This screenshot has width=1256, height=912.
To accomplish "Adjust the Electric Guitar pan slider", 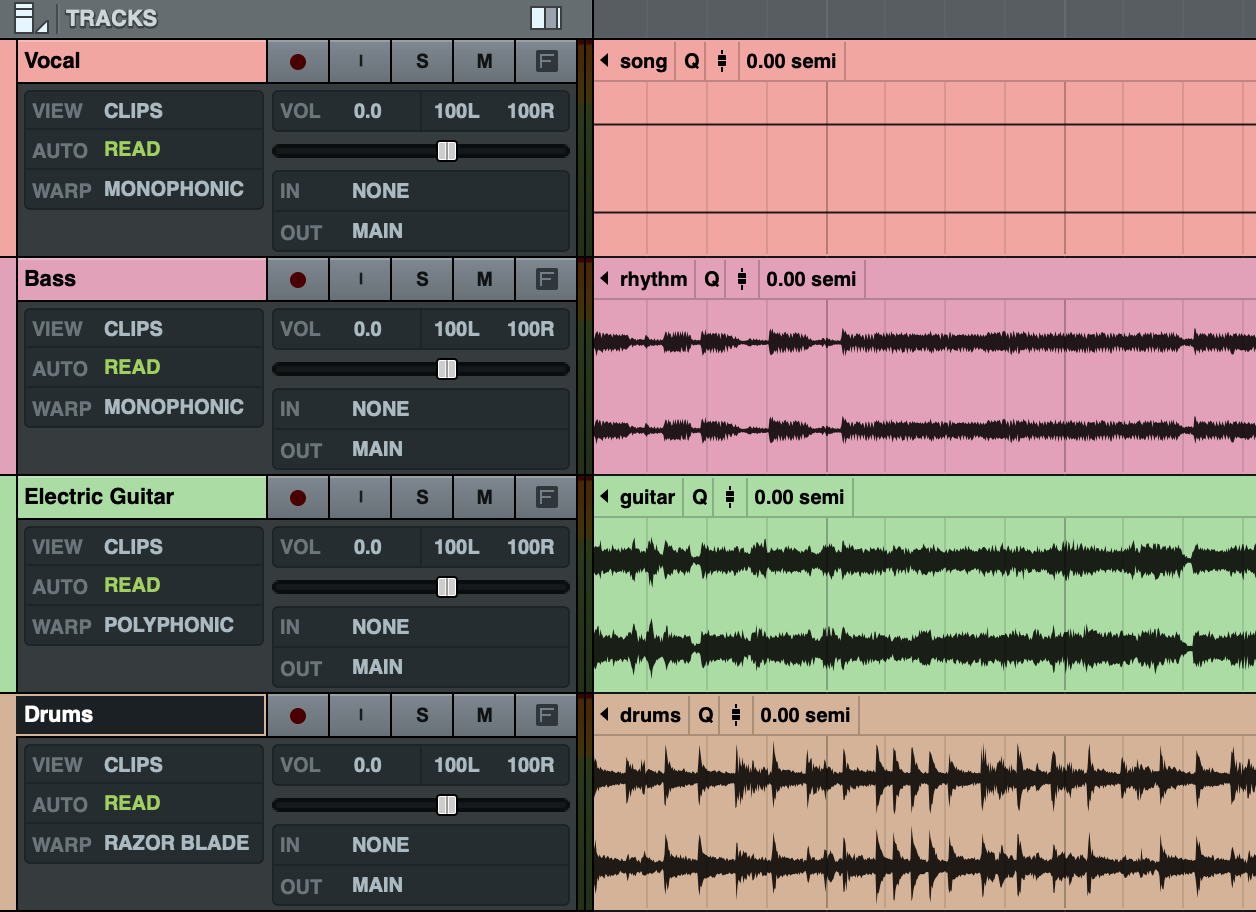I will pos(447,587).
